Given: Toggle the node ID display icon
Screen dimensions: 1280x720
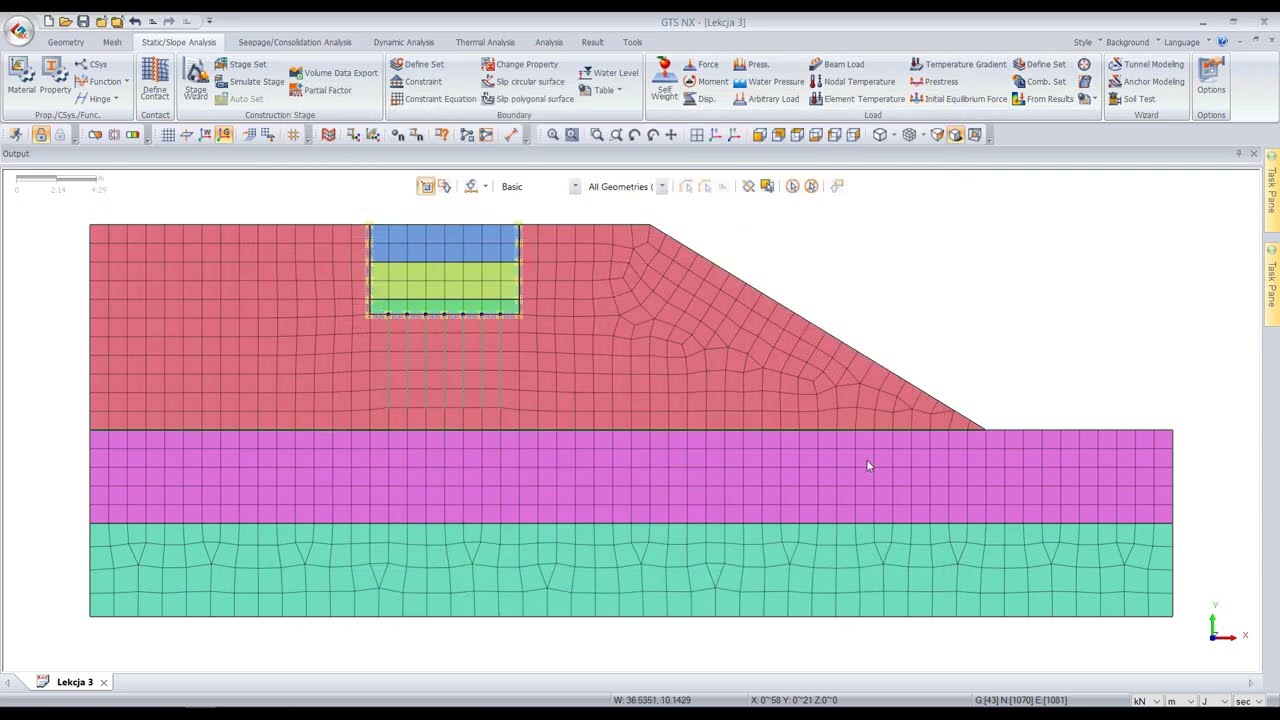Looking at the screenshot, I should (397, 135).
